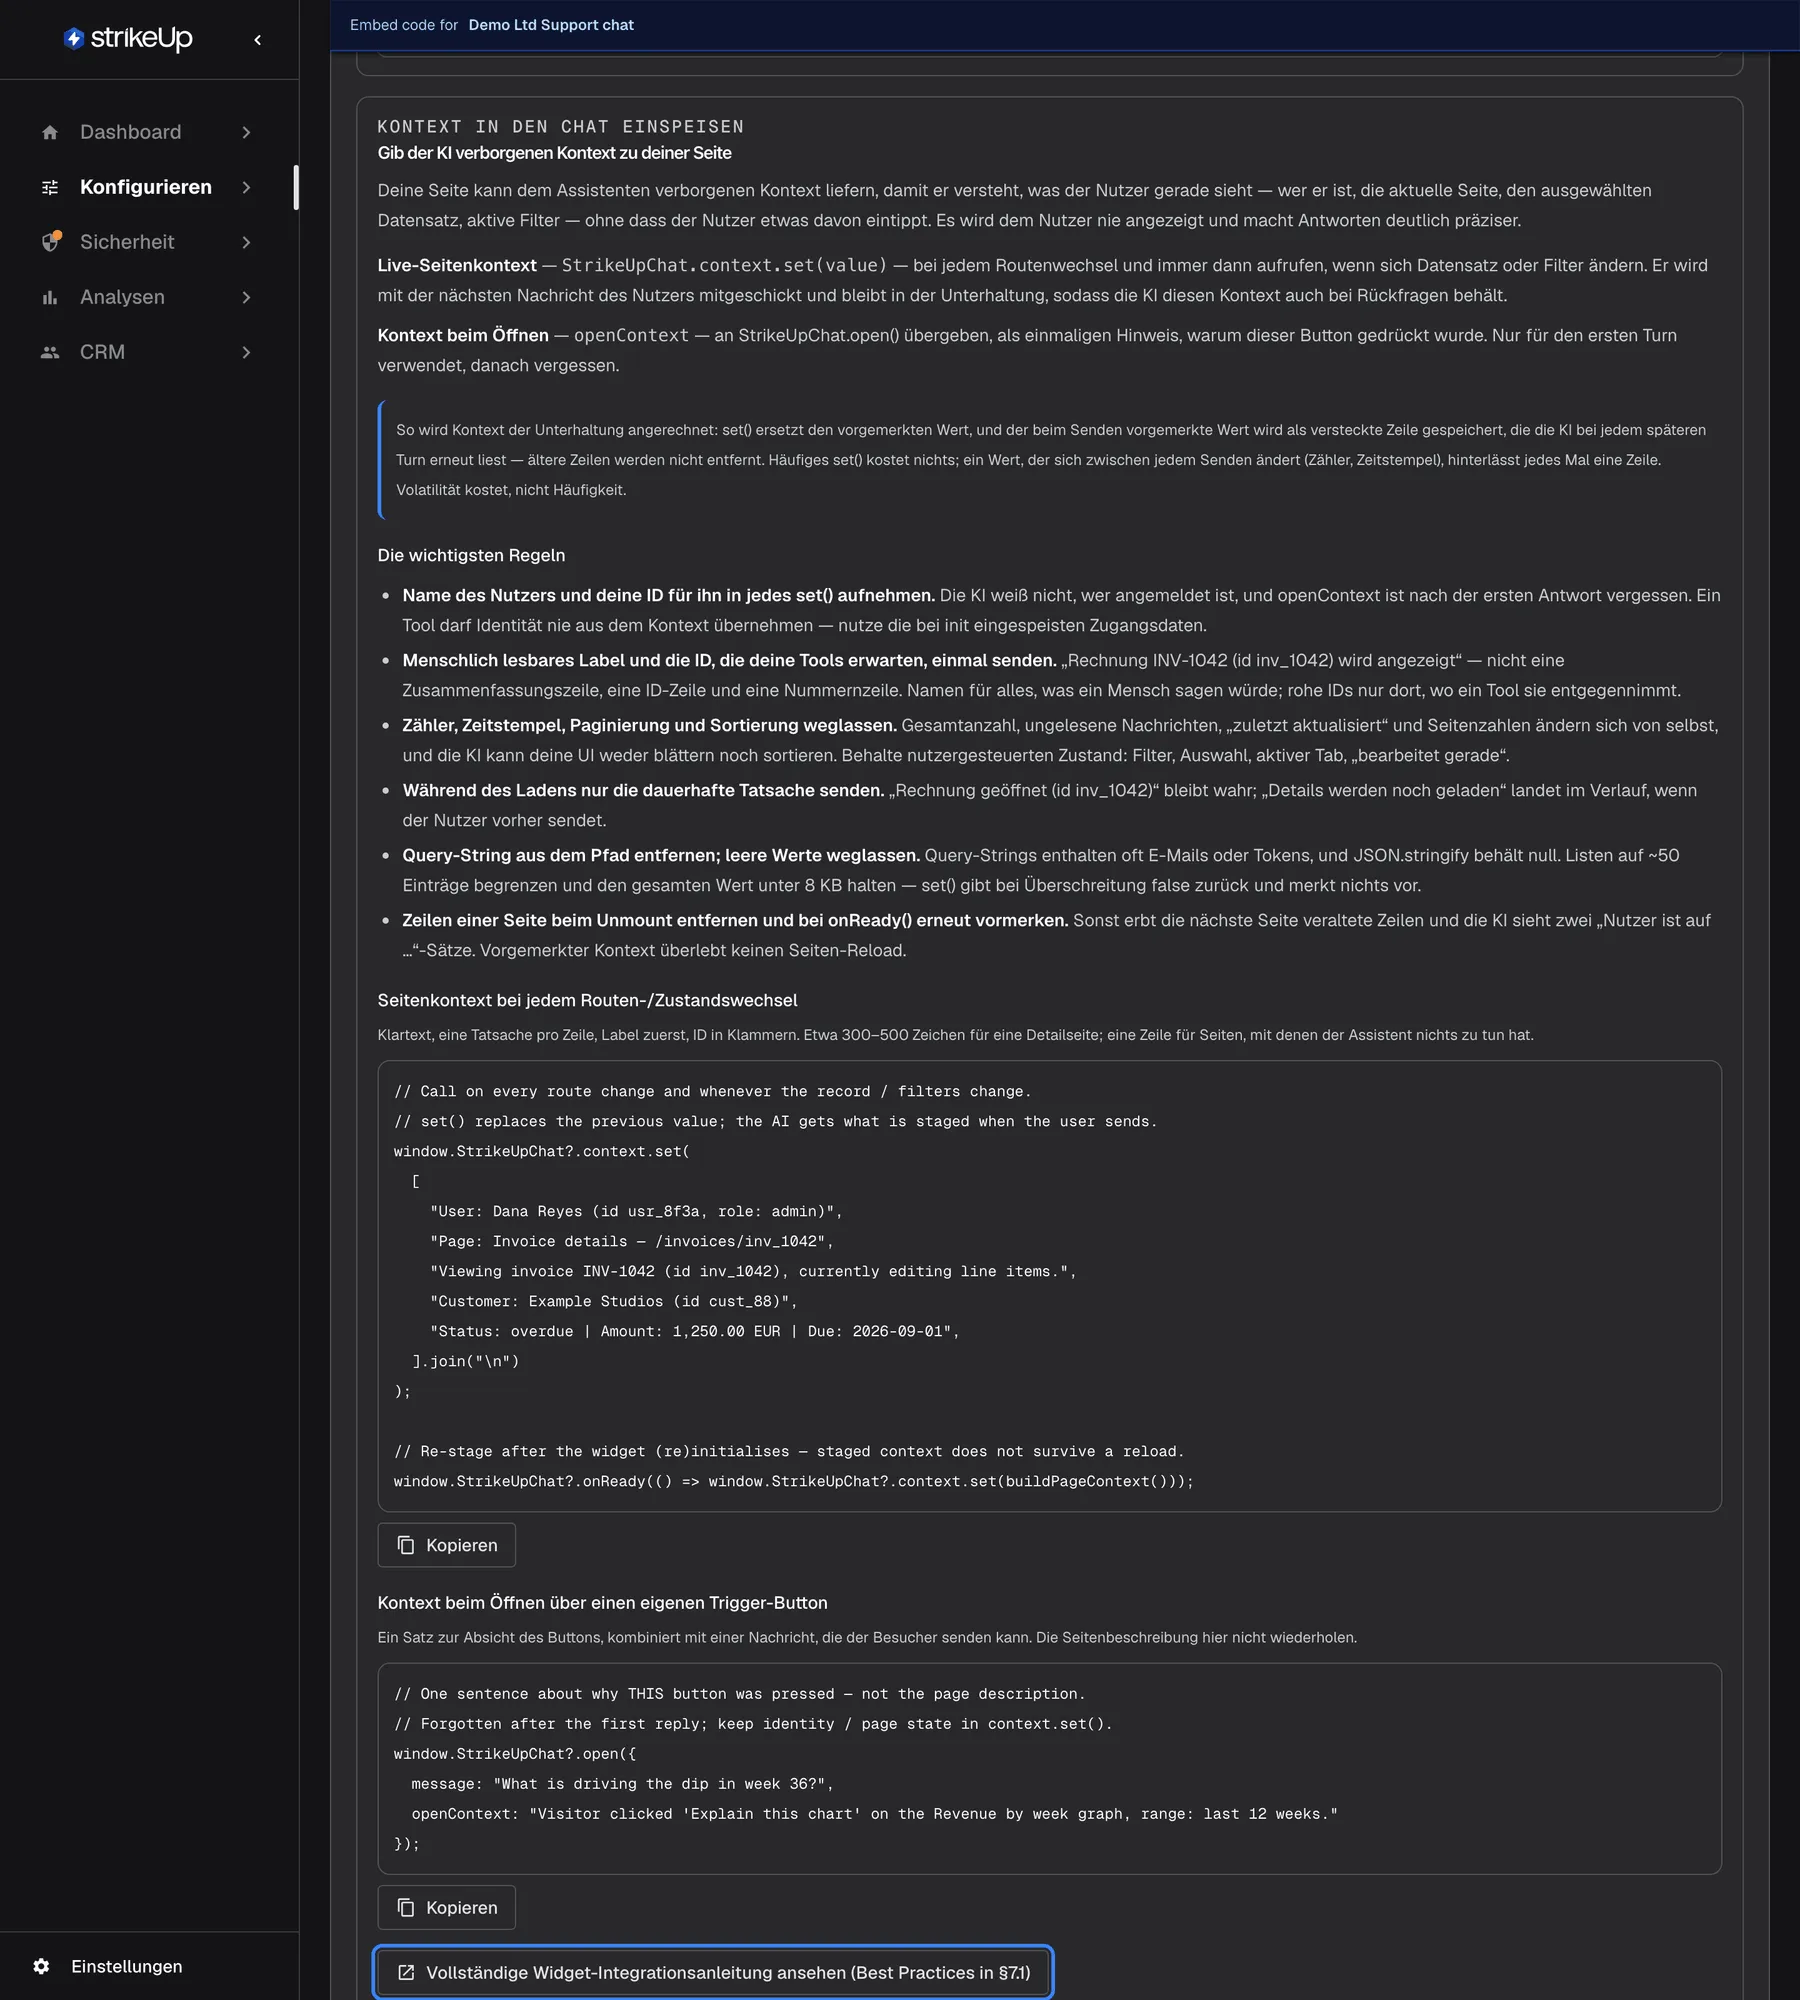
Task: Click the blue note about 'Volatilität kostet'
Action: 1050,460
